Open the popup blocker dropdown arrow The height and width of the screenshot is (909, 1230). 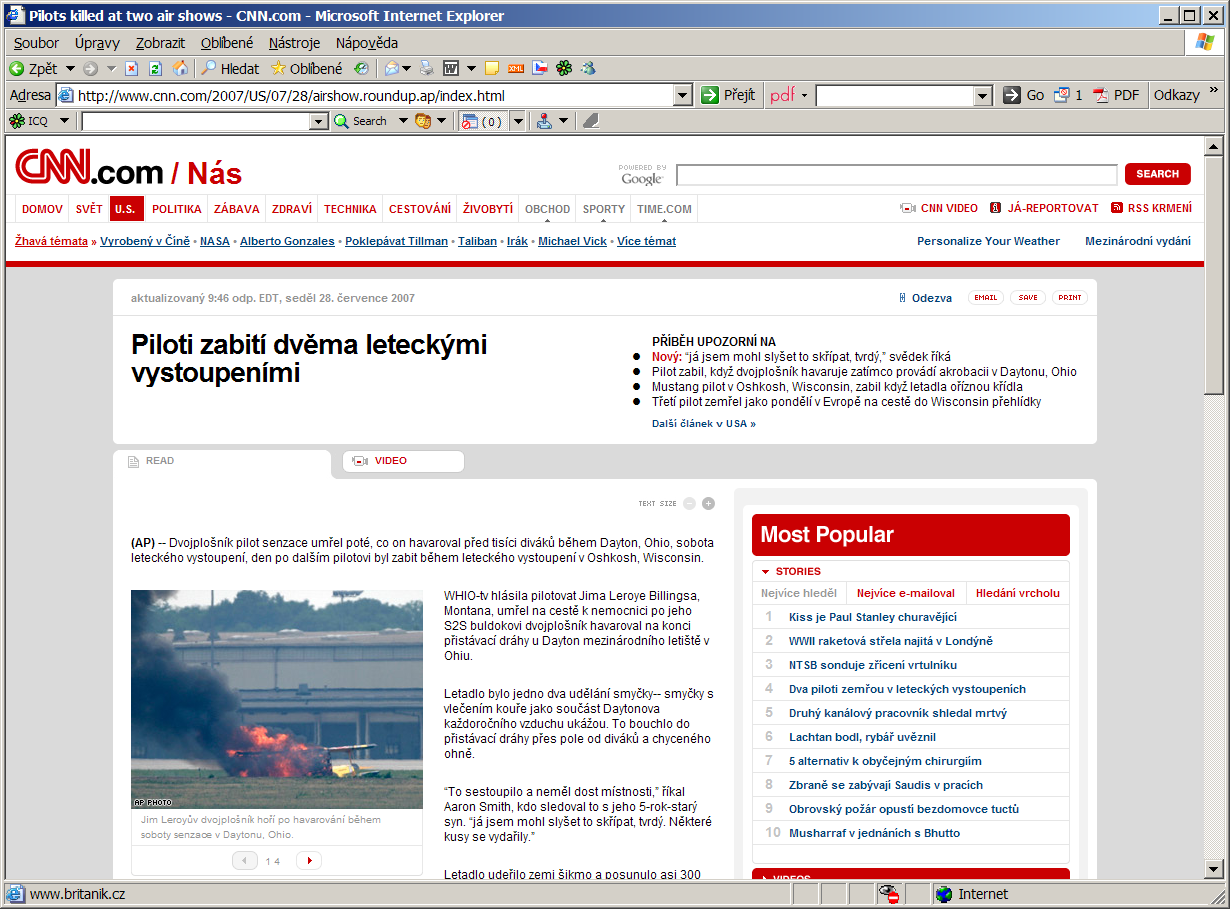click(x=518, y=121)
